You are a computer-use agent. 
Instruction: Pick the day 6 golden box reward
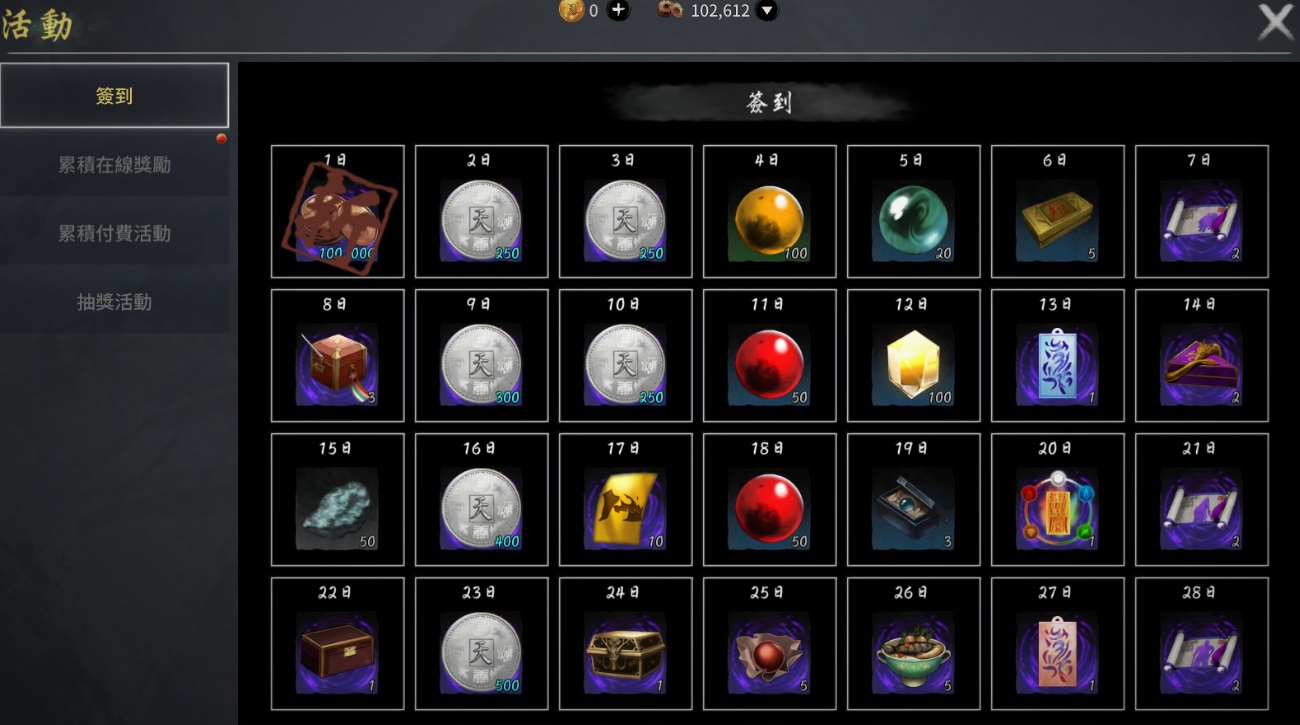click(x=1058, y=212)
